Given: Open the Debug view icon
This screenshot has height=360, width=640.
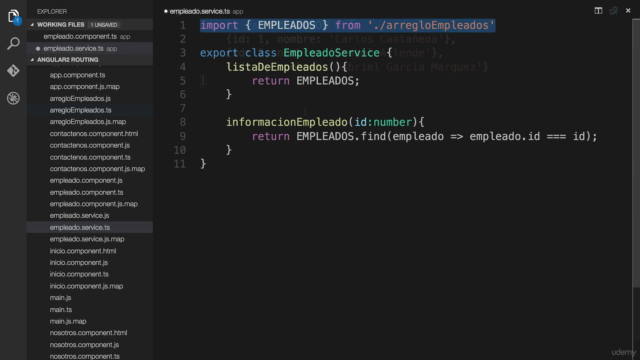Looking at the screenshot, I should coord(13,98).
